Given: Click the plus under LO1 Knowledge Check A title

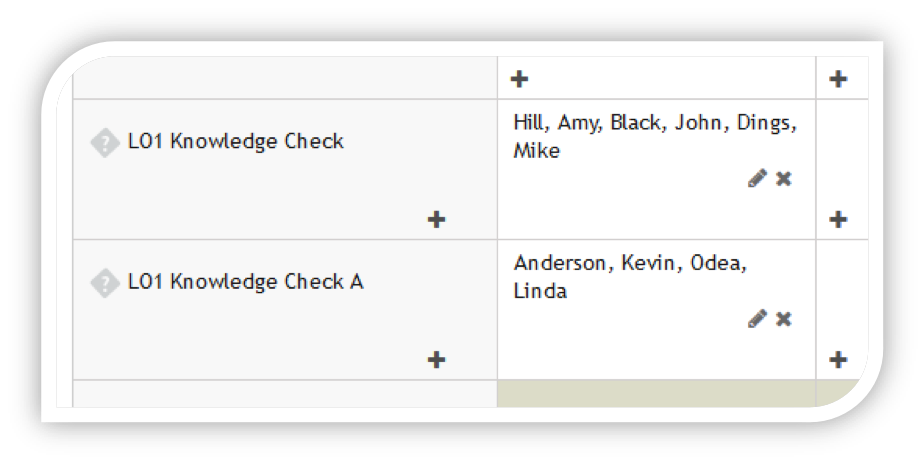Looking at the screenshot, I should point(436,359).
